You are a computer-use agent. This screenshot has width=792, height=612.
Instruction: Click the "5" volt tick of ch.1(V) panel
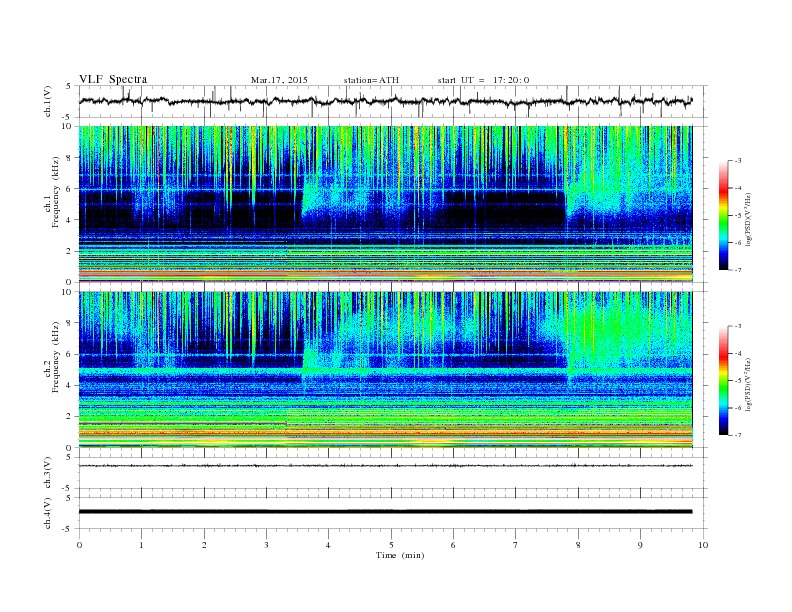(69, 86)
